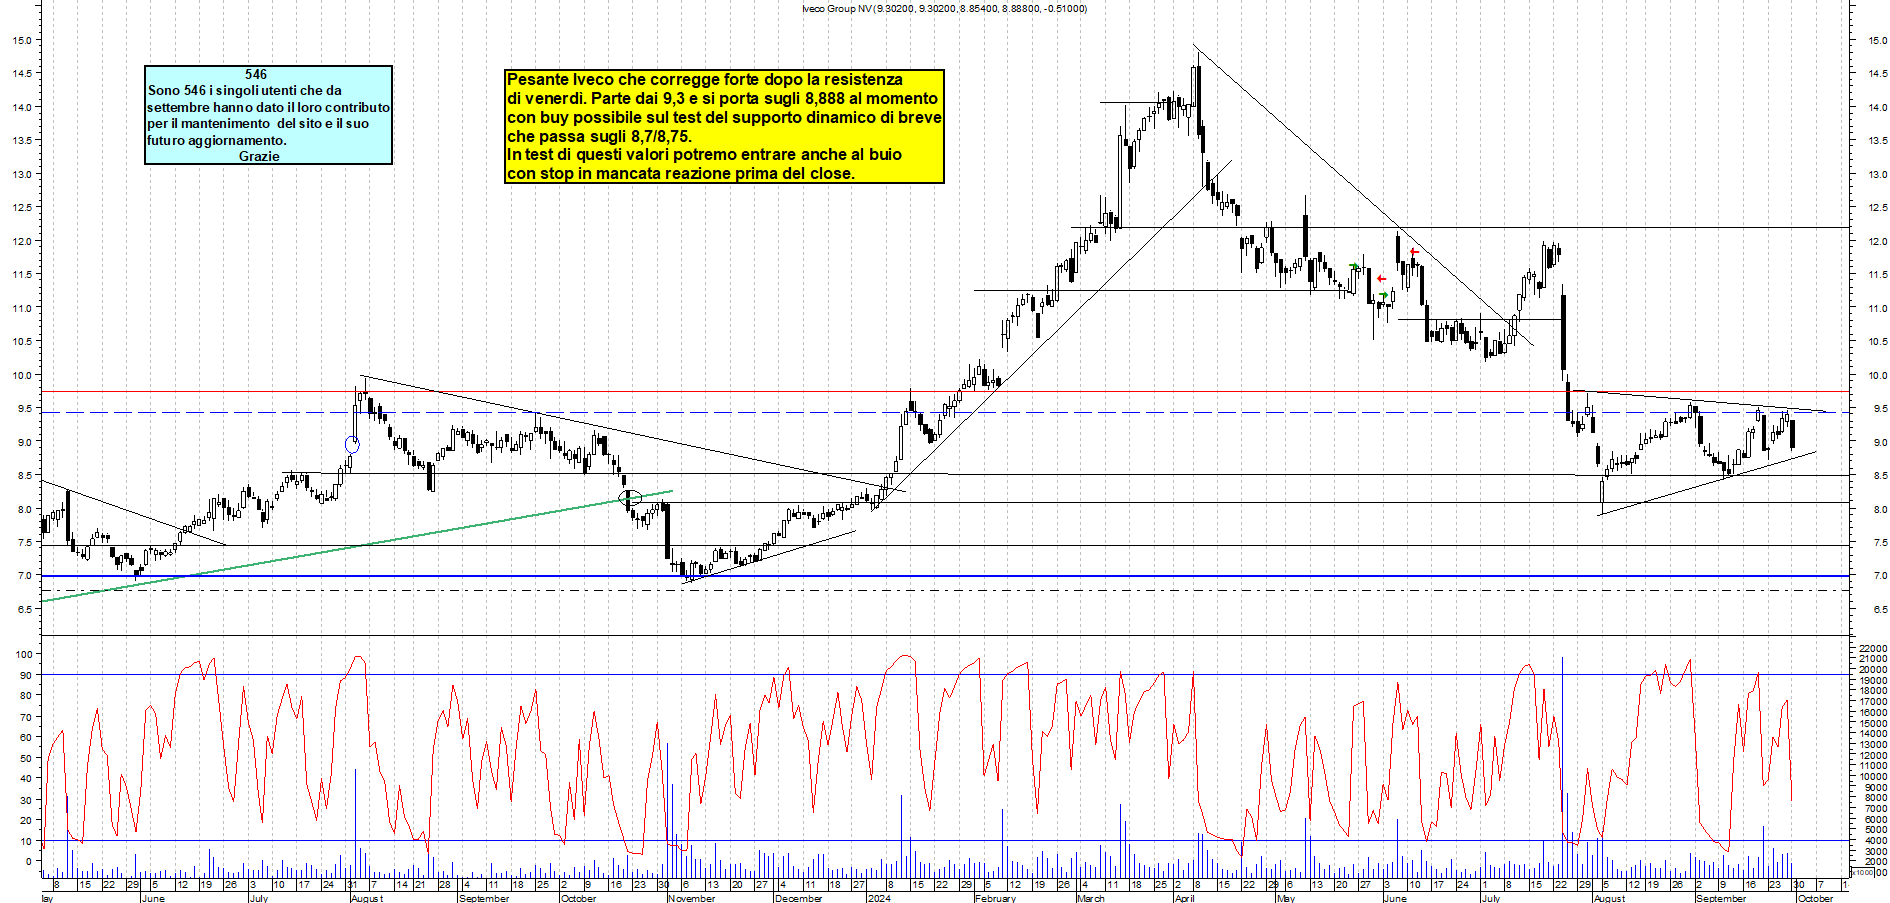
Task: Click the 15.0 price label on right axis
Action: pyautogui.click(x=1877, y=41)
